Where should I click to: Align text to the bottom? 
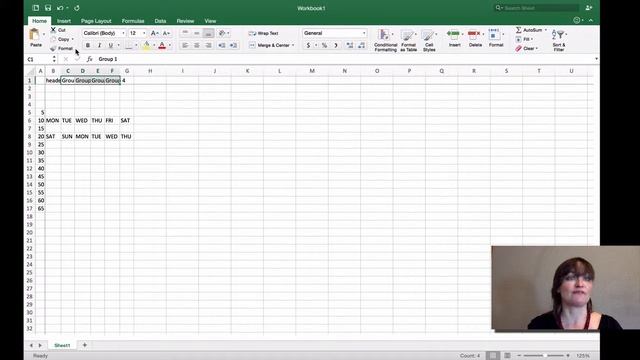[208, 33]
